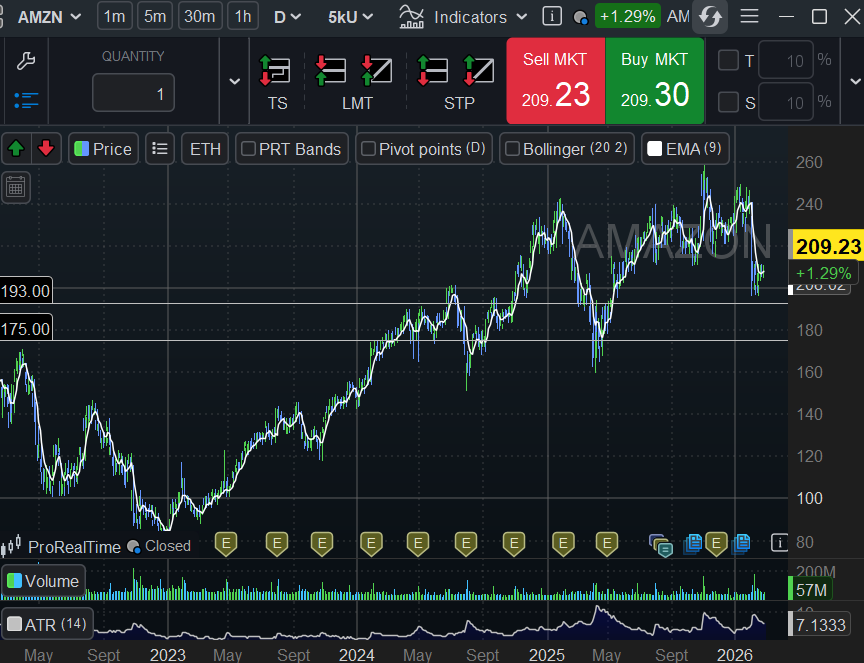The height and width of the screenshot is (663, 864).
Task: Enable the PRT Bands checkbox
Action: [x=248, y=149]
